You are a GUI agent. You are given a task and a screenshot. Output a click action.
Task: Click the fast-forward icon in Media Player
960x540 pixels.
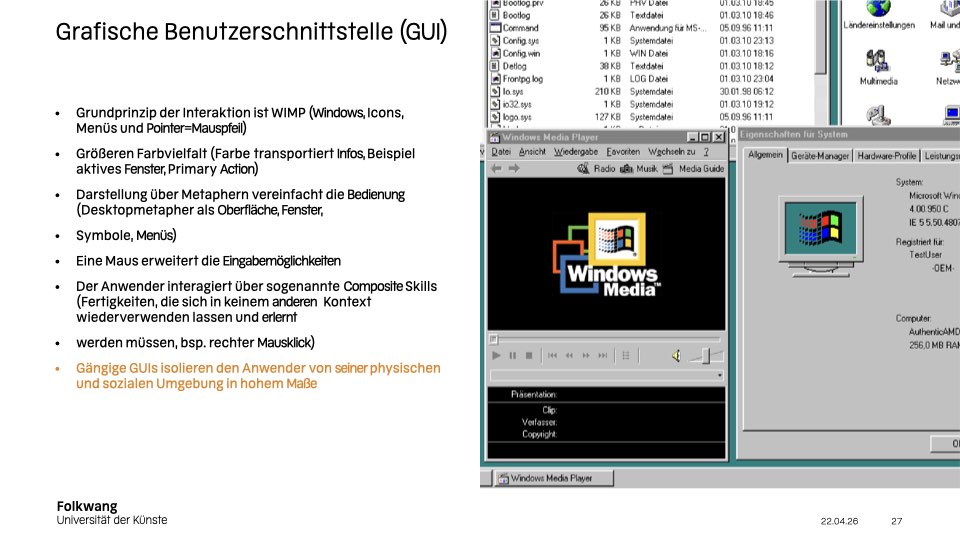click(x=586, y=356)
